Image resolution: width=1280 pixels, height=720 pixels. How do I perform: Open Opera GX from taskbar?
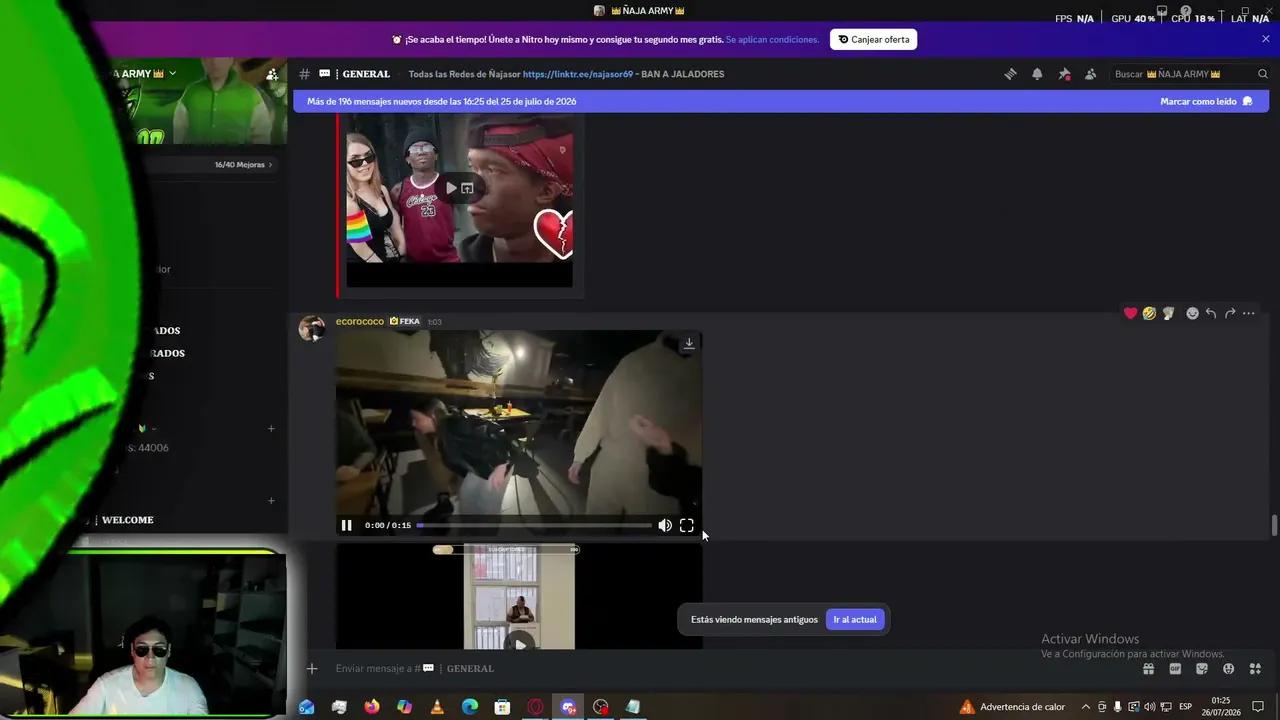pyautogui.click(x=535, y=707)
